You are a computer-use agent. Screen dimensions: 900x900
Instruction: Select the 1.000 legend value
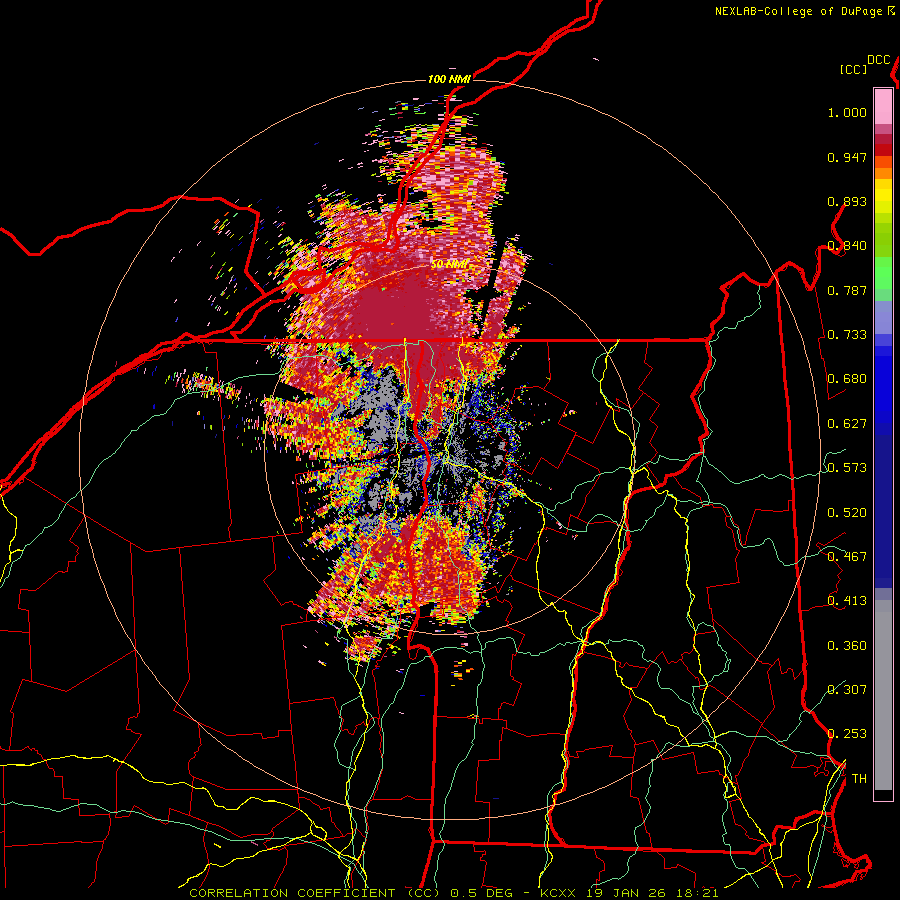(x=847, y=112)
